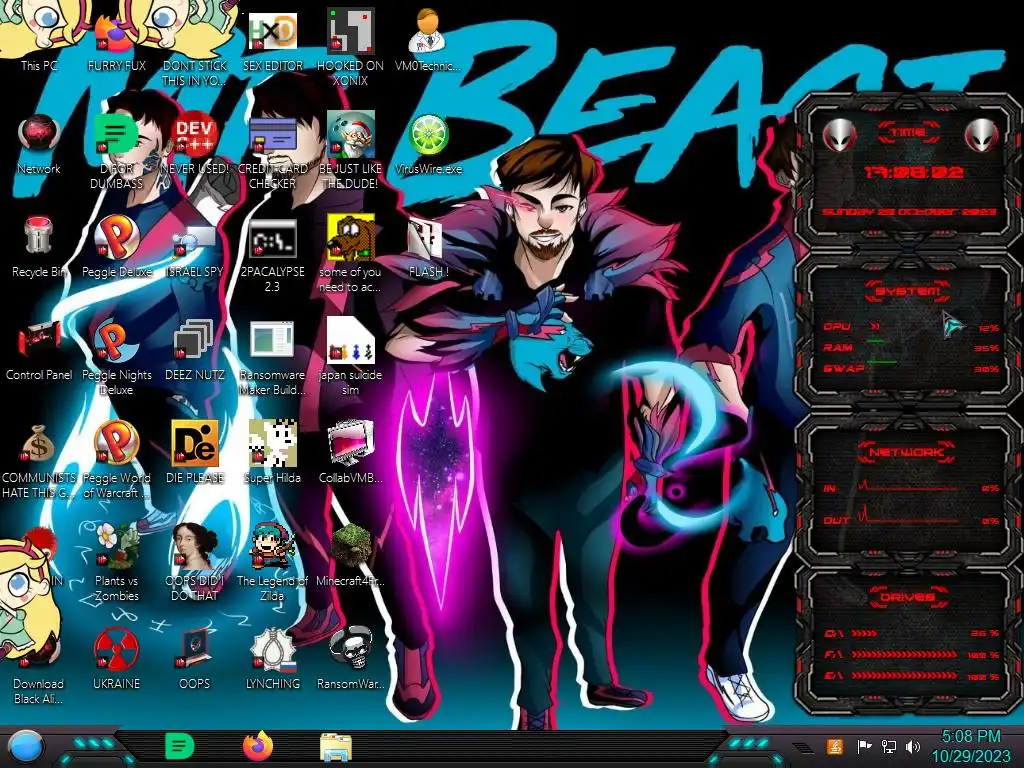Click the Java tray icon
This screenshot has height=768, width=1024.
click(x=835, y=746)
